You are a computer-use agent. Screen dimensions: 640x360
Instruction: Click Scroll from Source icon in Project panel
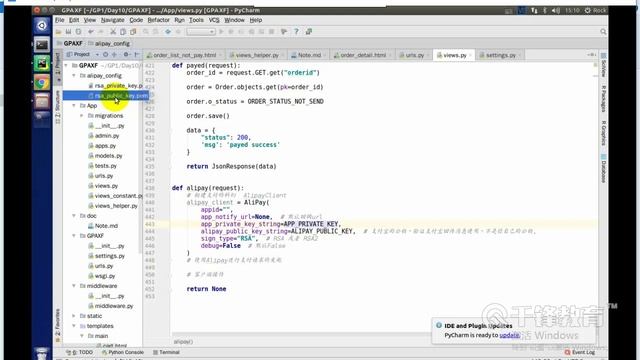tap(105, 54)
